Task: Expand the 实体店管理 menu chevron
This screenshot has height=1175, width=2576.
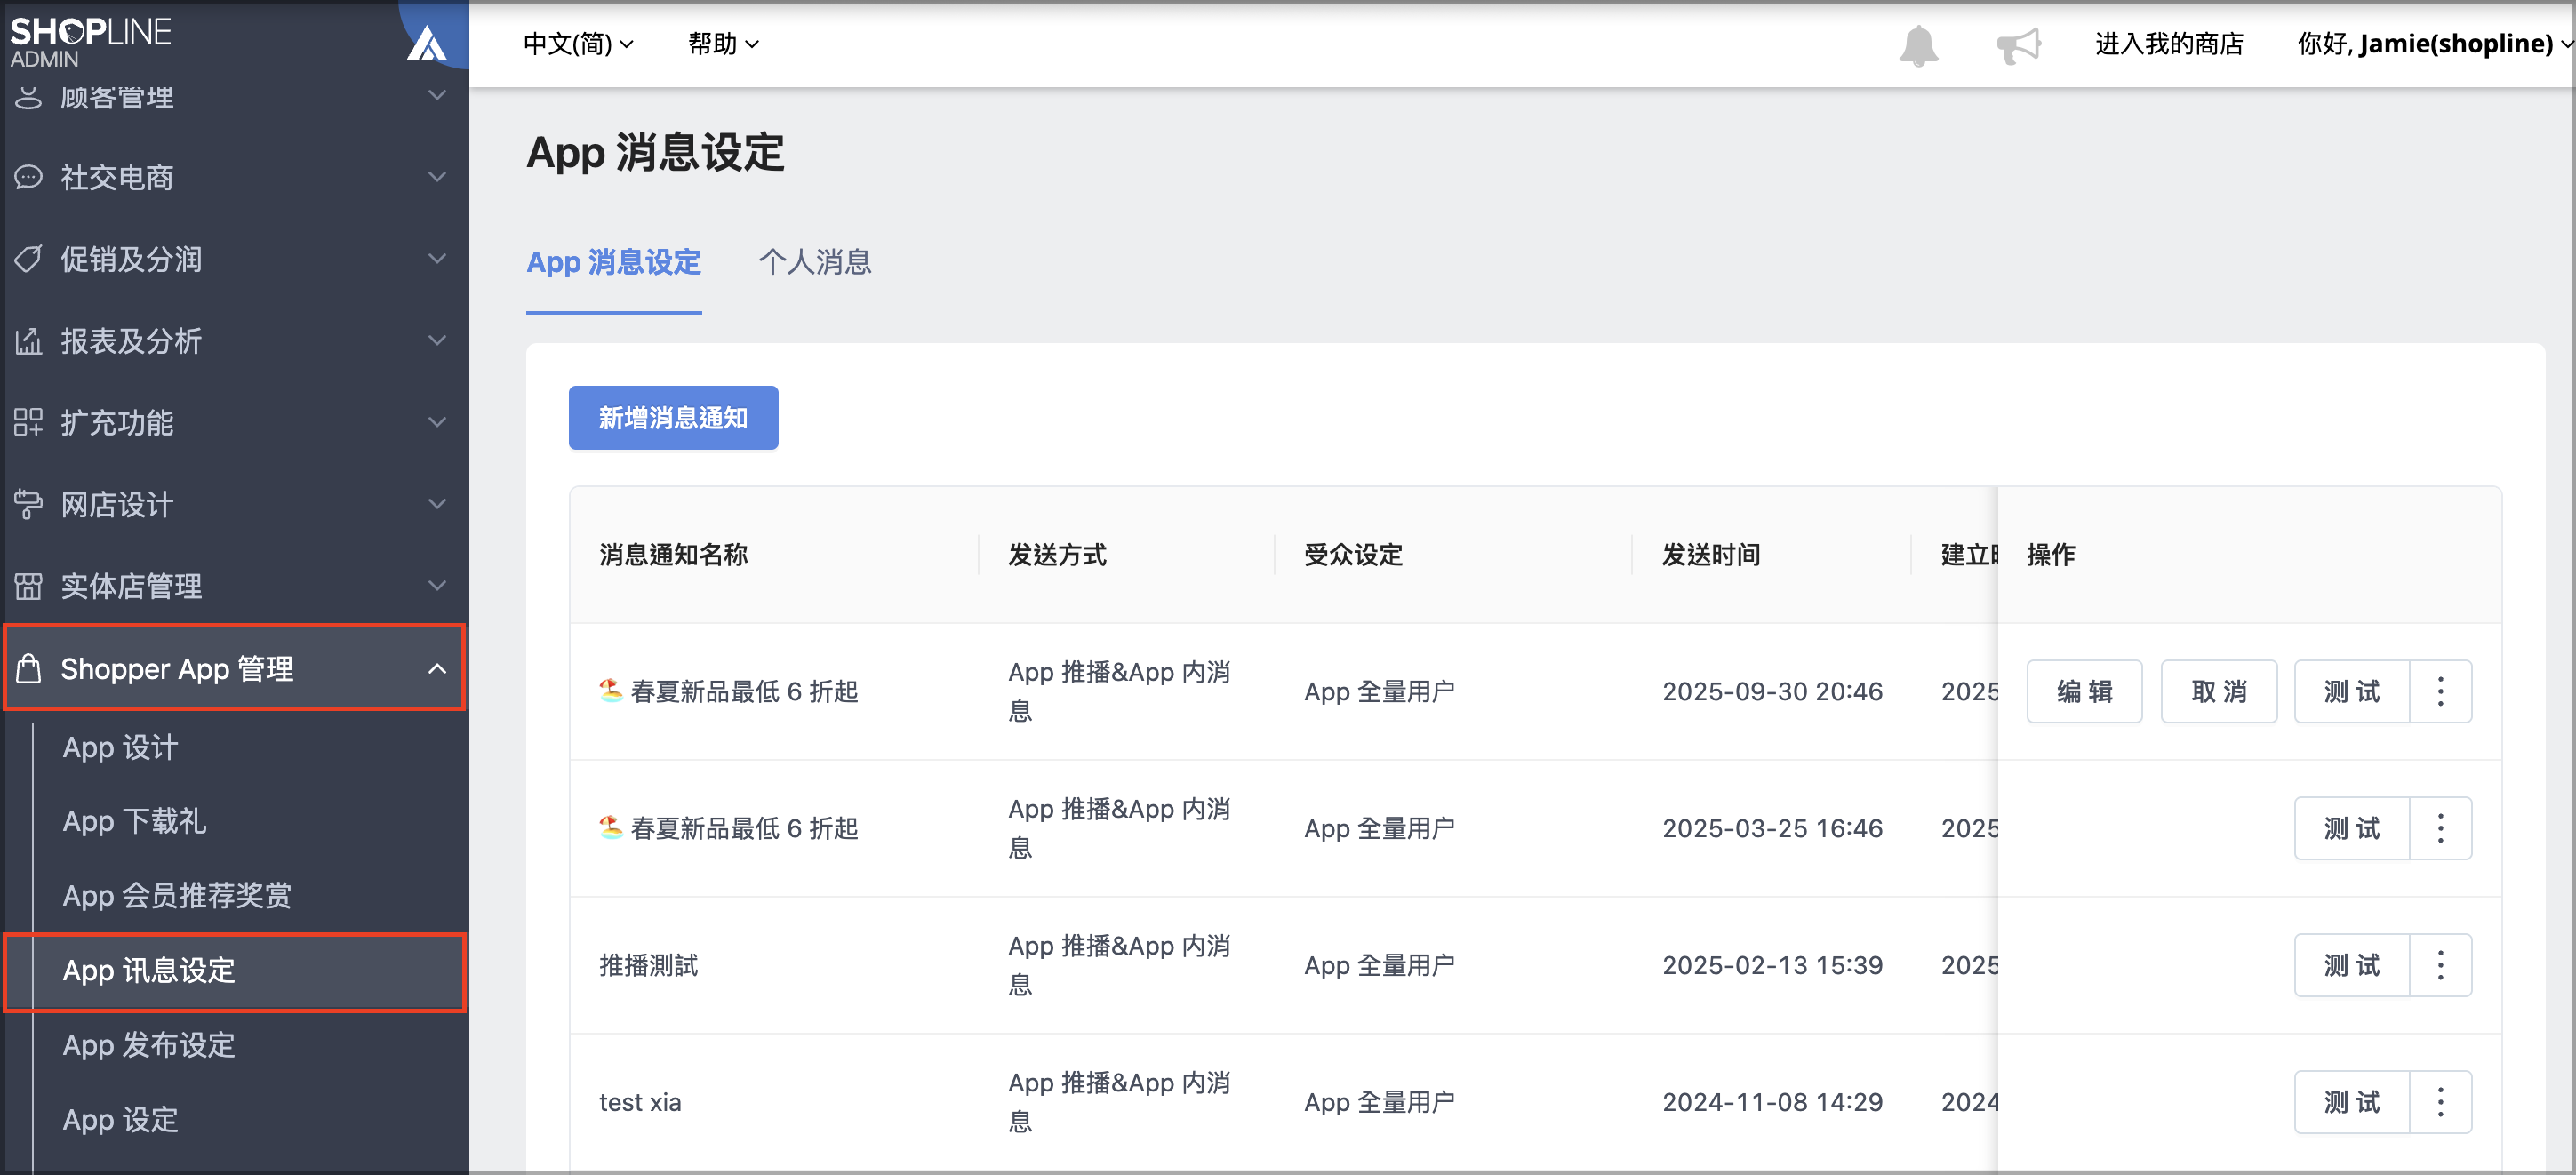Action: point(437,586)
